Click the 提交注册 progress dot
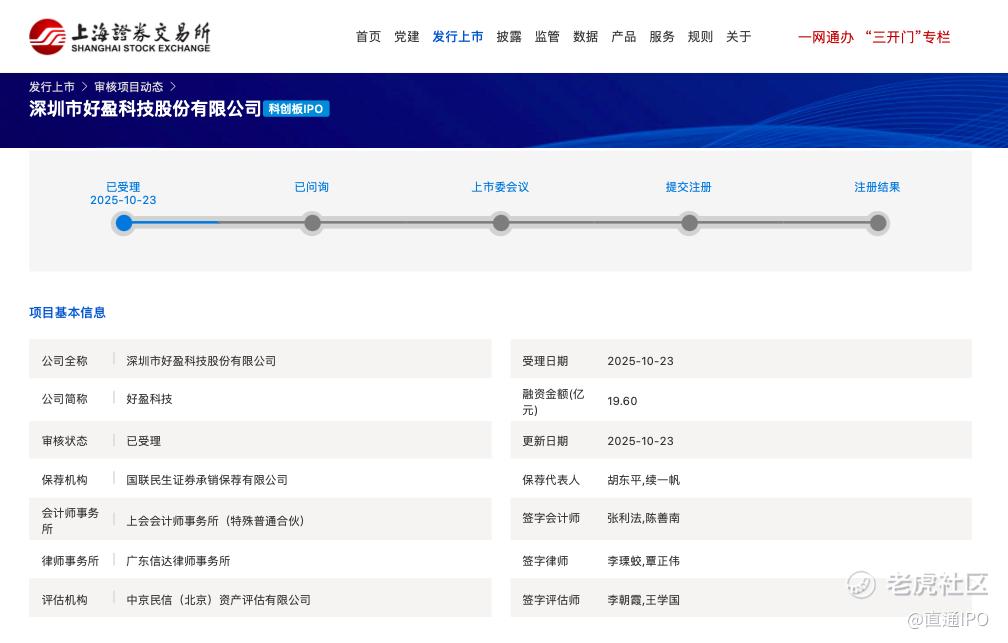Image resolution: width=1008 pixels, height=643 pixels. [689, 223]
